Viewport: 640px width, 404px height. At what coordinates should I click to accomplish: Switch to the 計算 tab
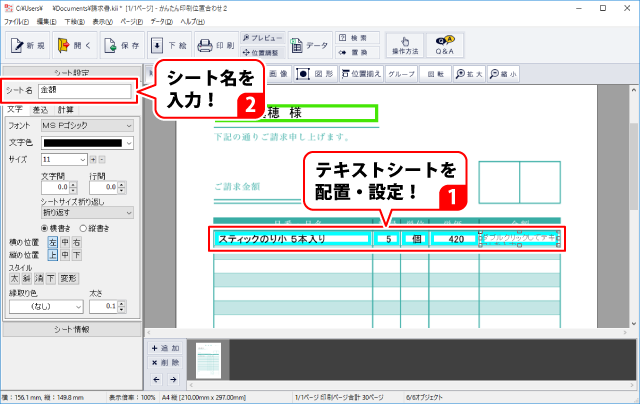pyautogui.click(x=65, y=110)
